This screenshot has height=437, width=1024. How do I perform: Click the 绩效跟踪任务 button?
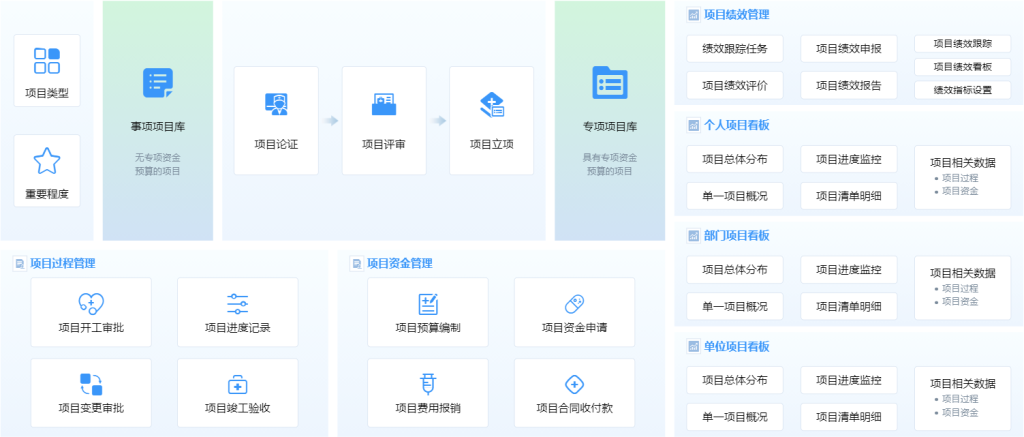pyautogui.click(x=735, y=48)
